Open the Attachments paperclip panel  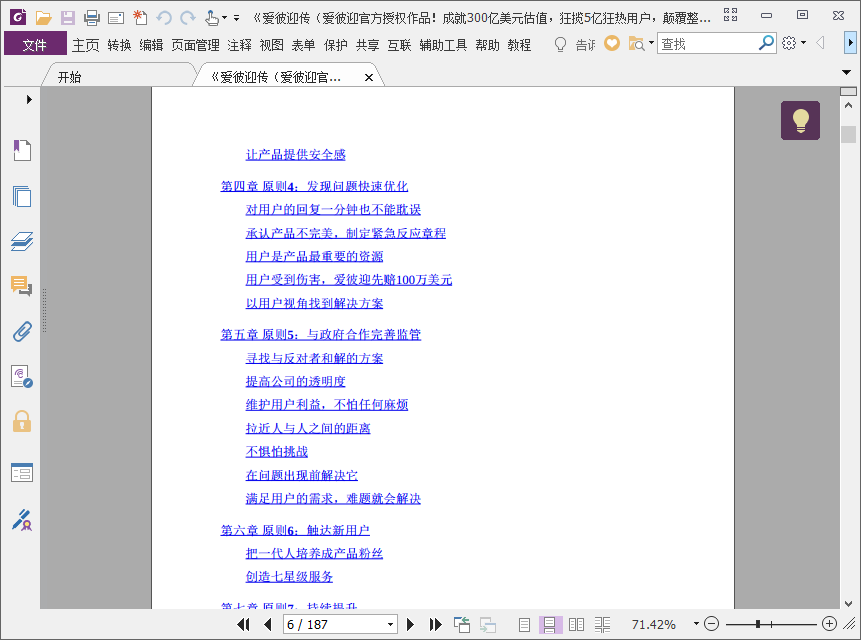pos(22,332)
